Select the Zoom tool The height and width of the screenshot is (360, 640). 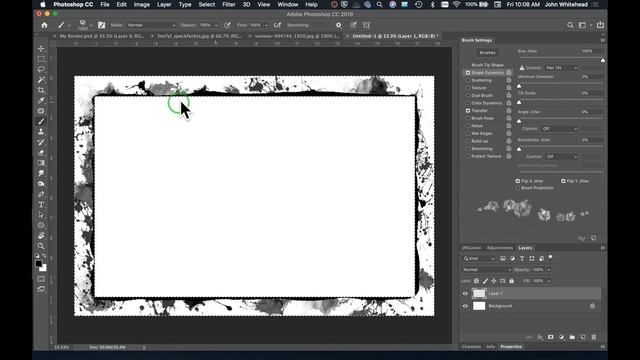(x=41, y=246)
